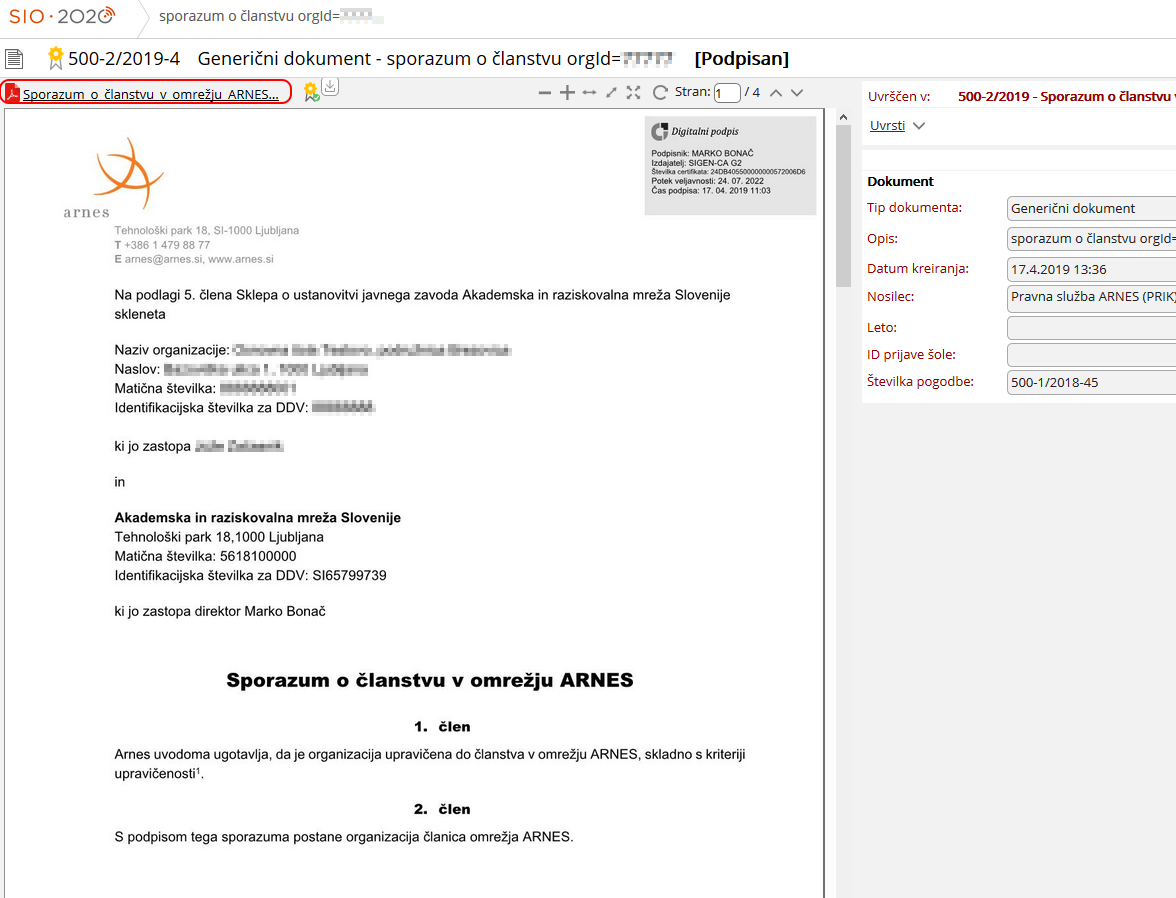
Task: Click the bold heading Sporazum o članstvu v omrežju ARNES
Action: (430, 680)
